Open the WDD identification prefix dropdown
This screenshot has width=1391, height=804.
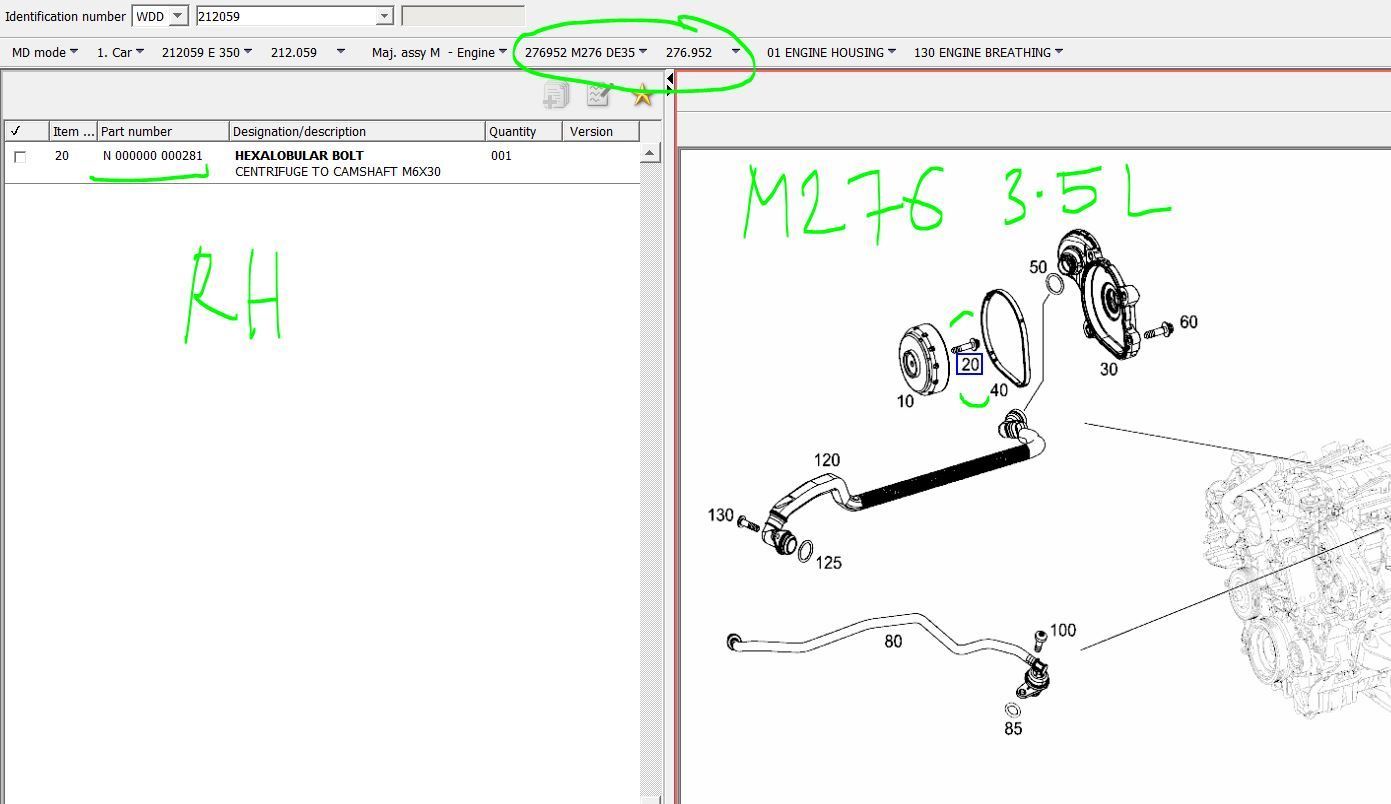pos(177,16)
